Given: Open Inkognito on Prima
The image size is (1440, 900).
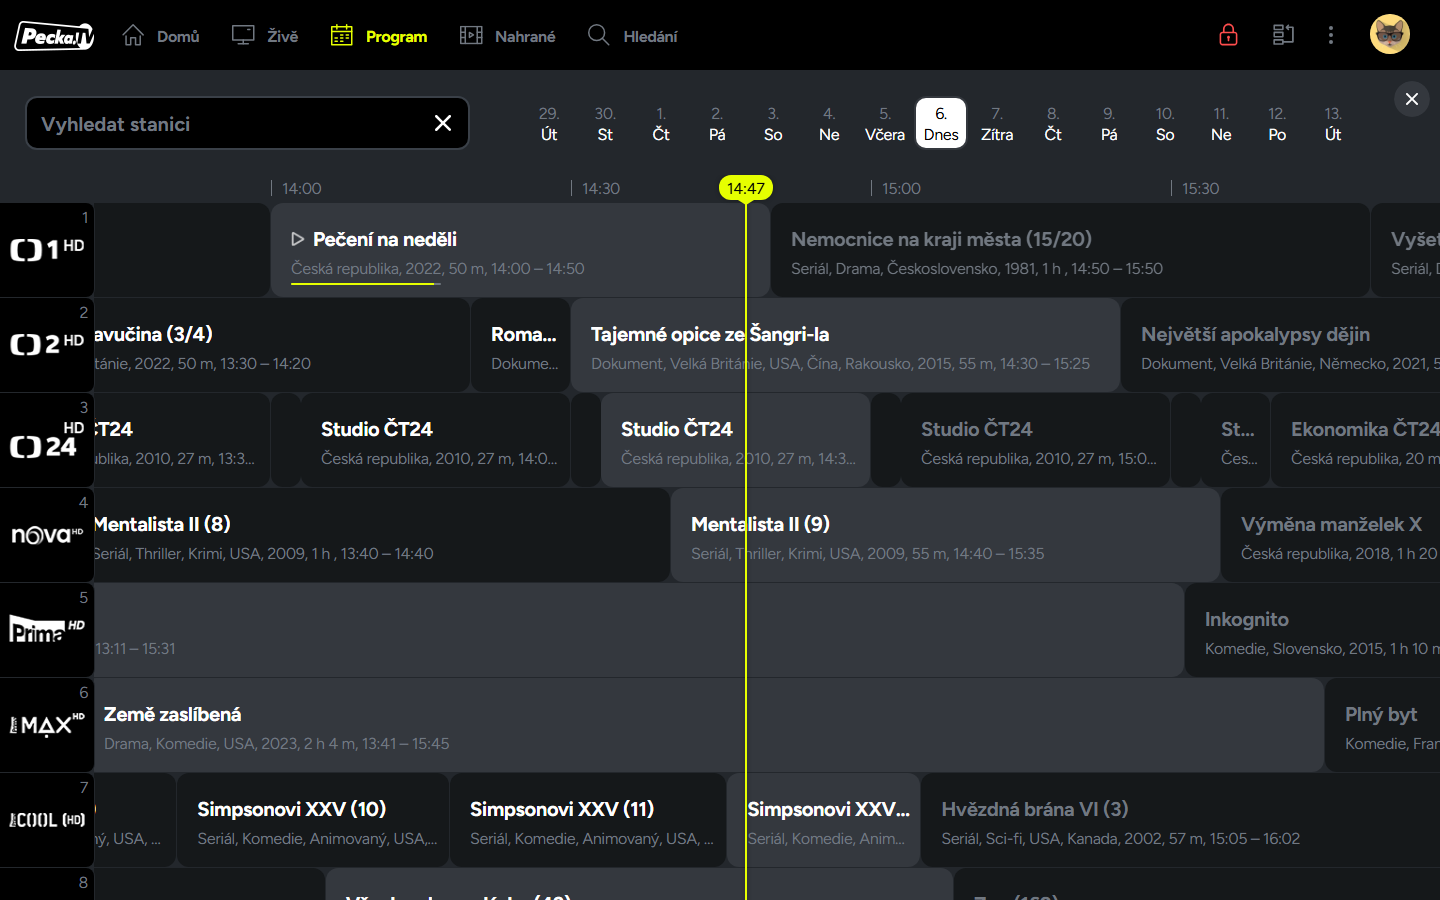Looking at the screenshot, I should coord(1312,630).
